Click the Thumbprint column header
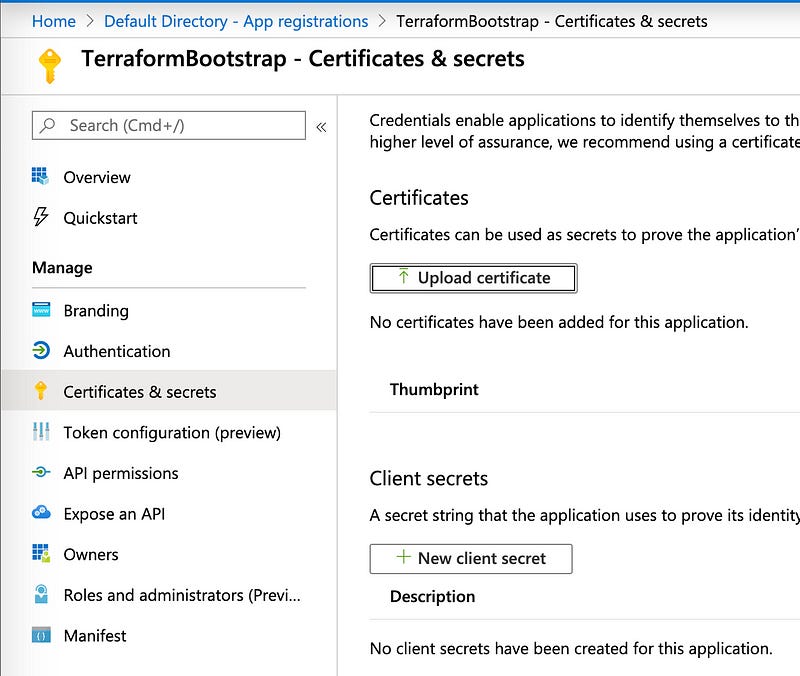800x676 pixels. 434,389
